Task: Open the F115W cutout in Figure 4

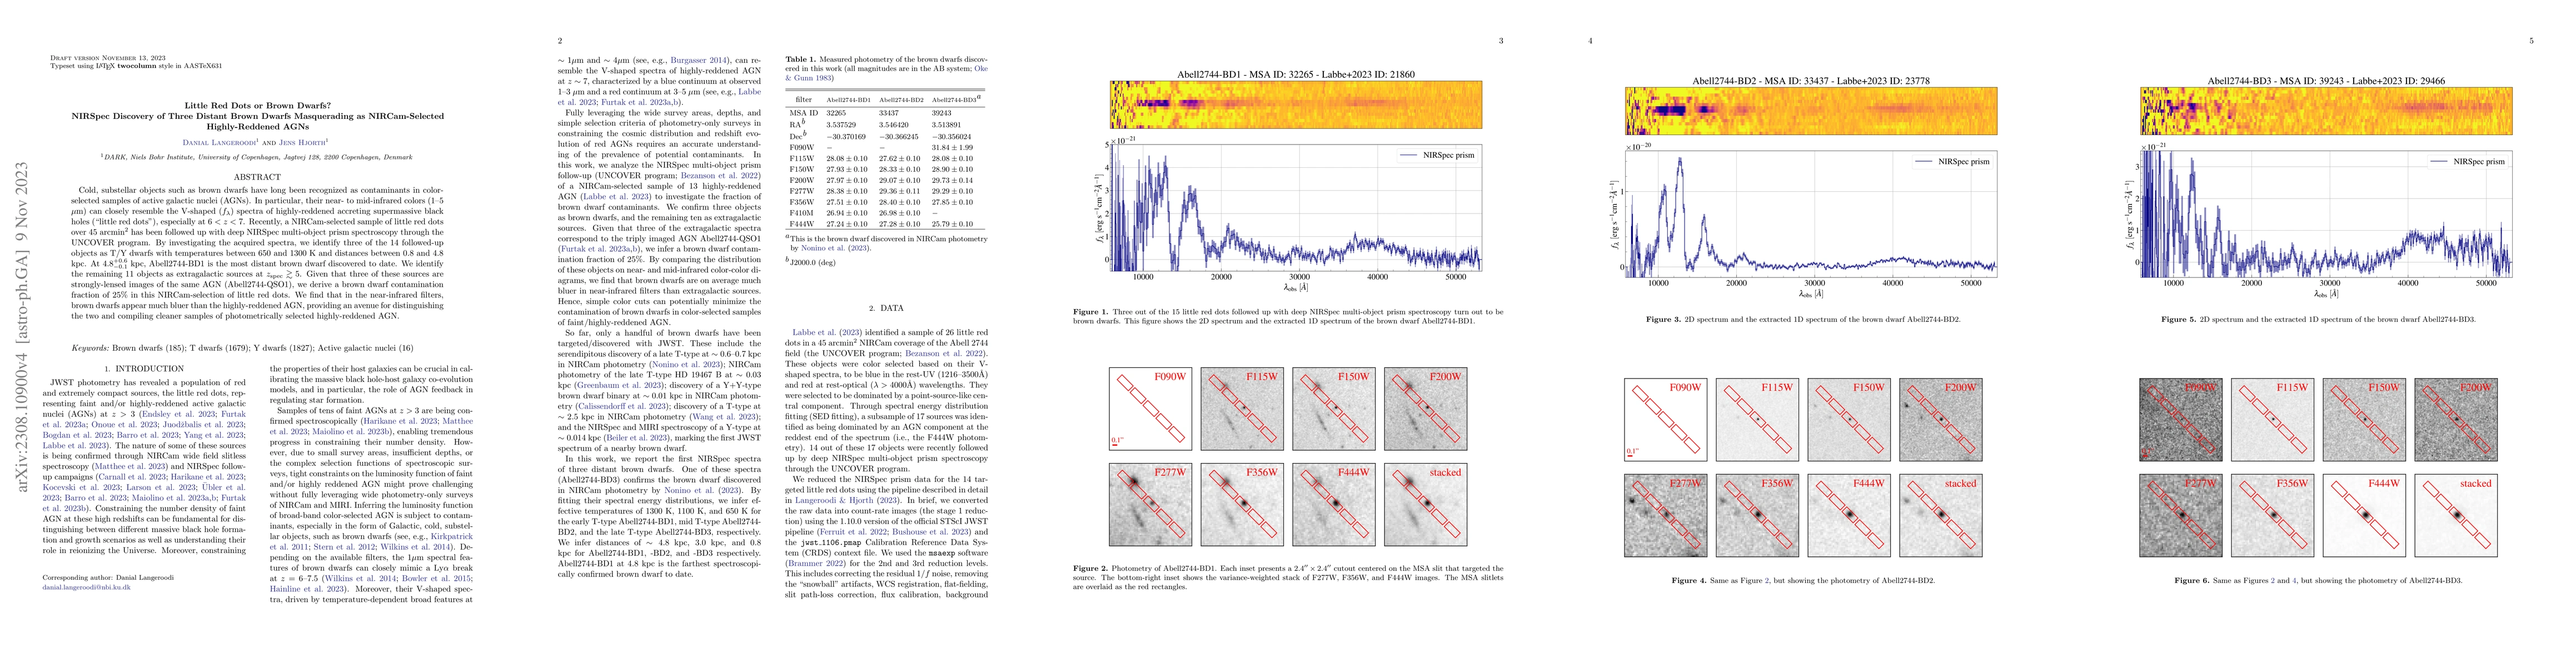Action: click(x=1757, y=419)
